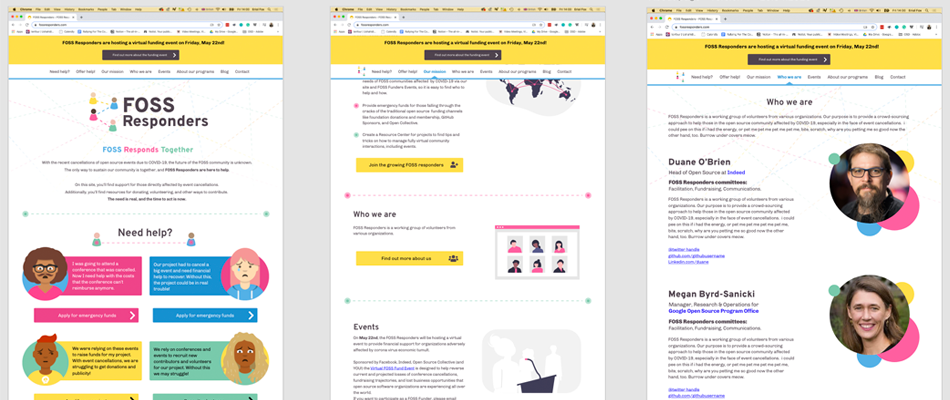Viewport: 950px width, 400px height.
Task: Click the Spotlight search icon in the left window's menu bar
Action: coord(271,10)
